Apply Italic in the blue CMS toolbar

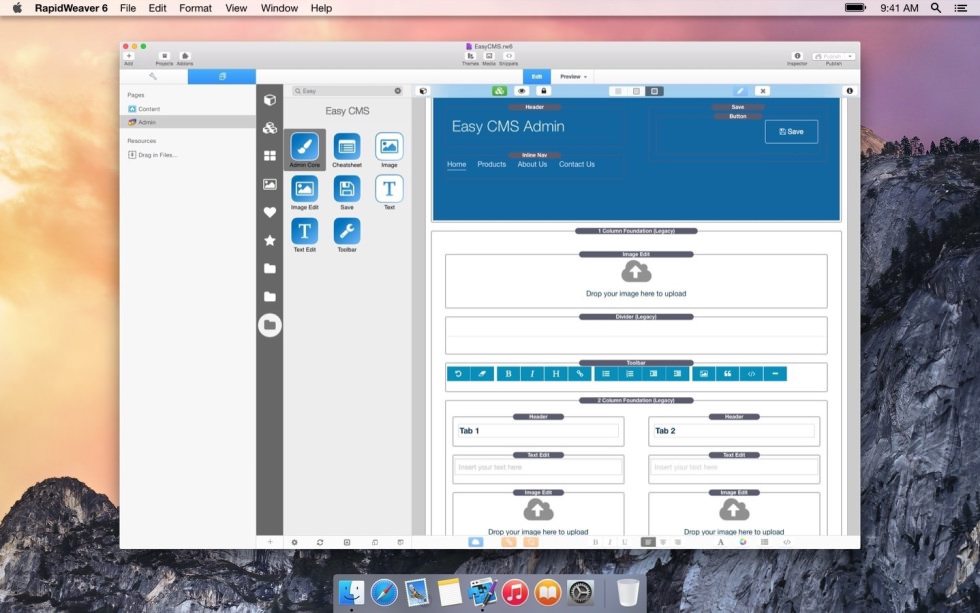pyautogui.click(x=532, y=374)
